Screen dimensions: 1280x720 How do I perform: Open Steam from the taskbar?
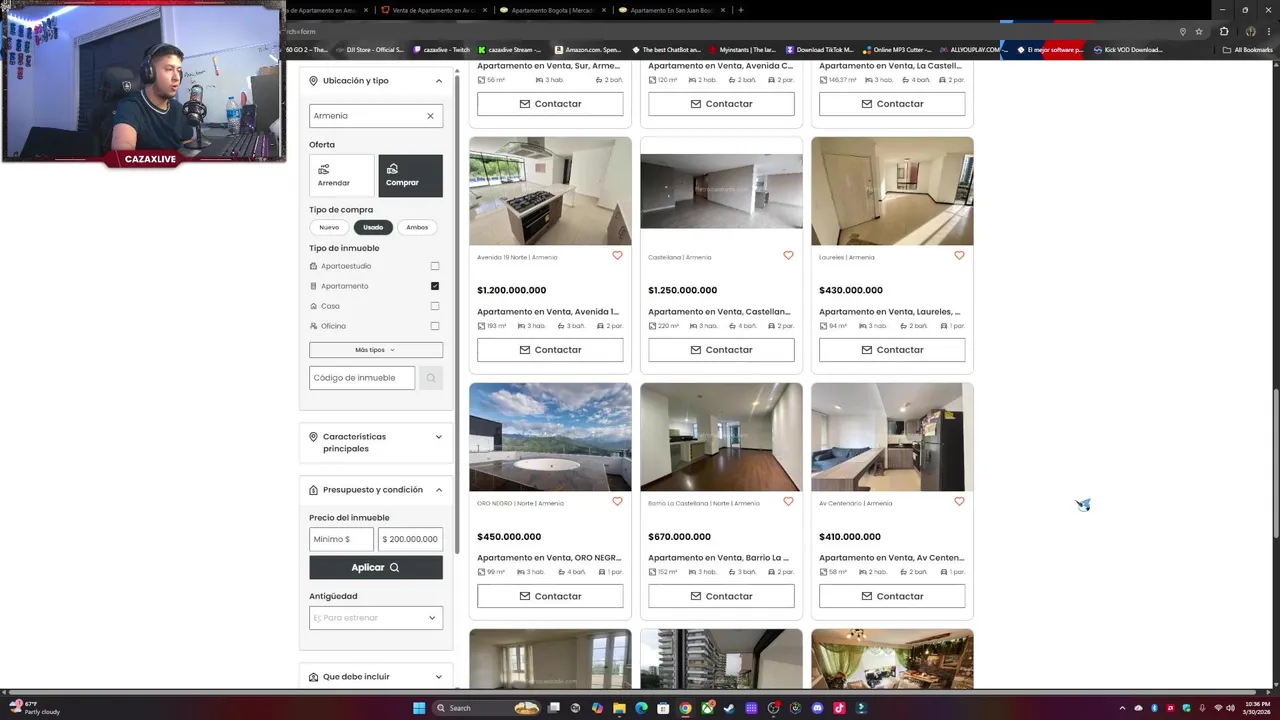click(x=729, y=708)
